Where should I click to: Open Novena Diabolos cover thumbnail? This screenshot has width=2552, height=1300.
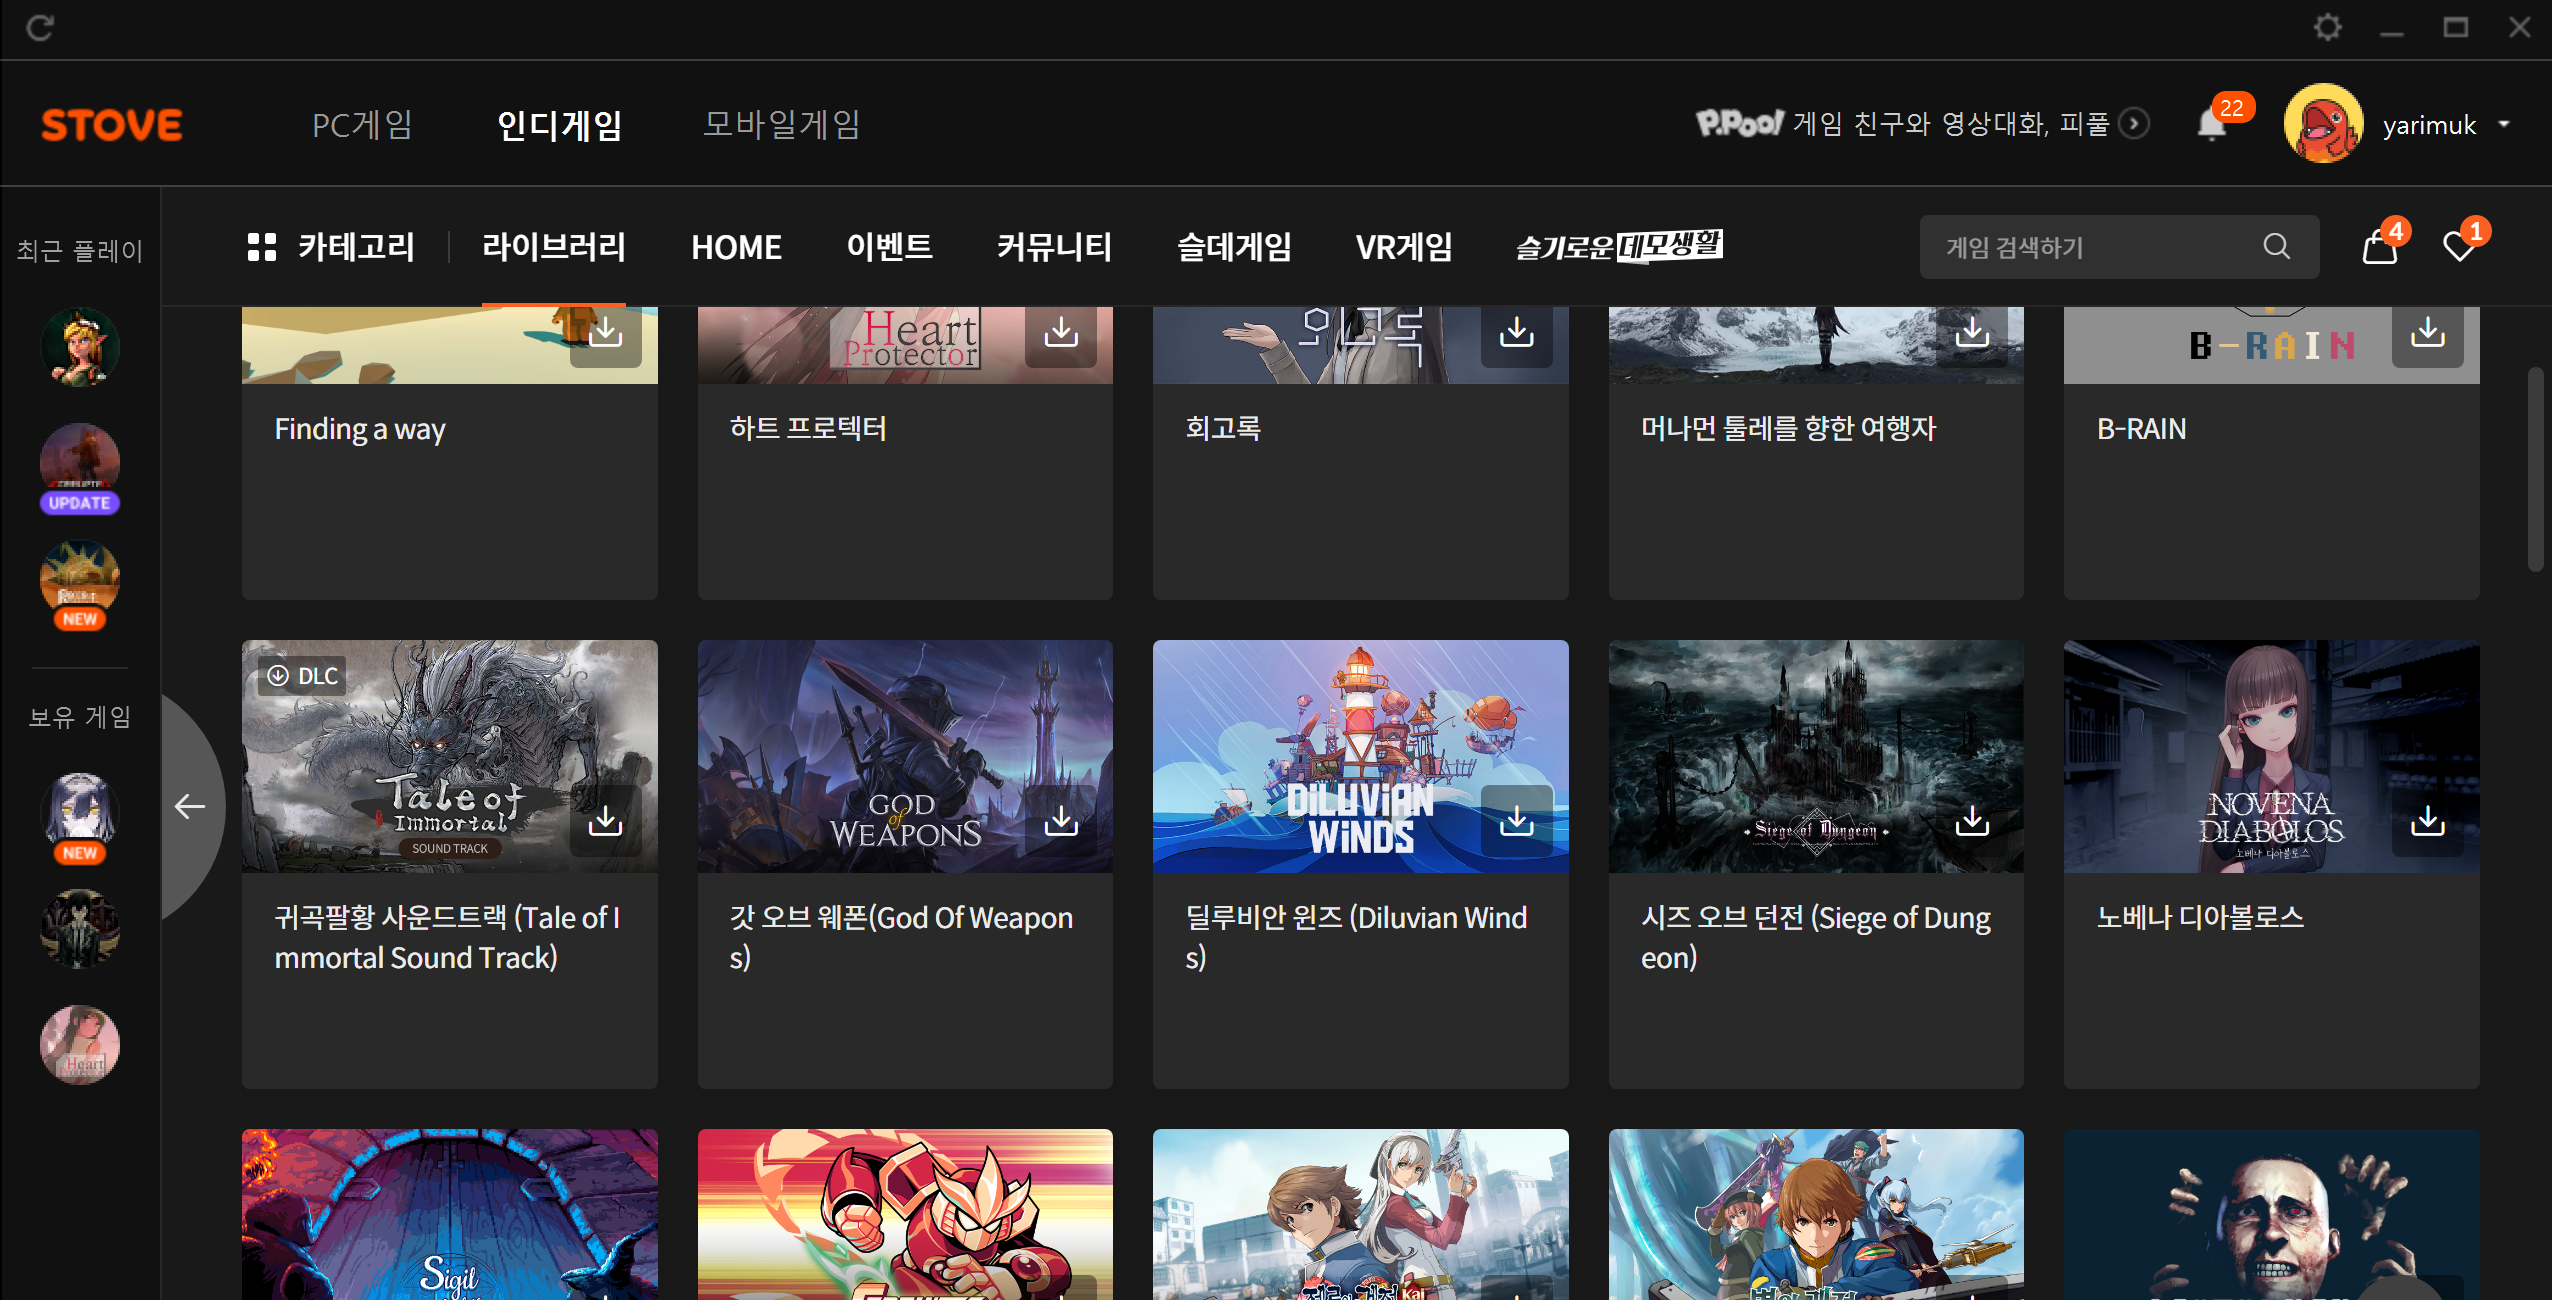pyautogui.click(x=2272, y=756)
